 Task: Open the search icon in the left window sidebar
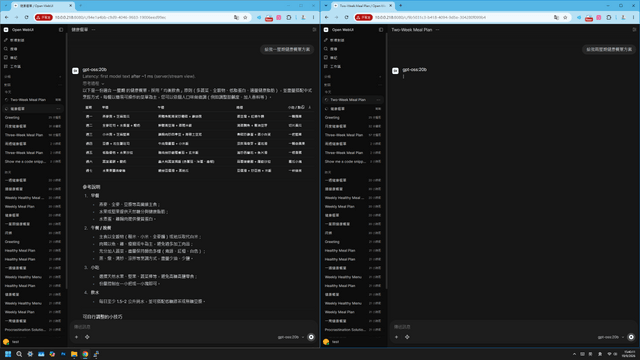click(6, 49)
